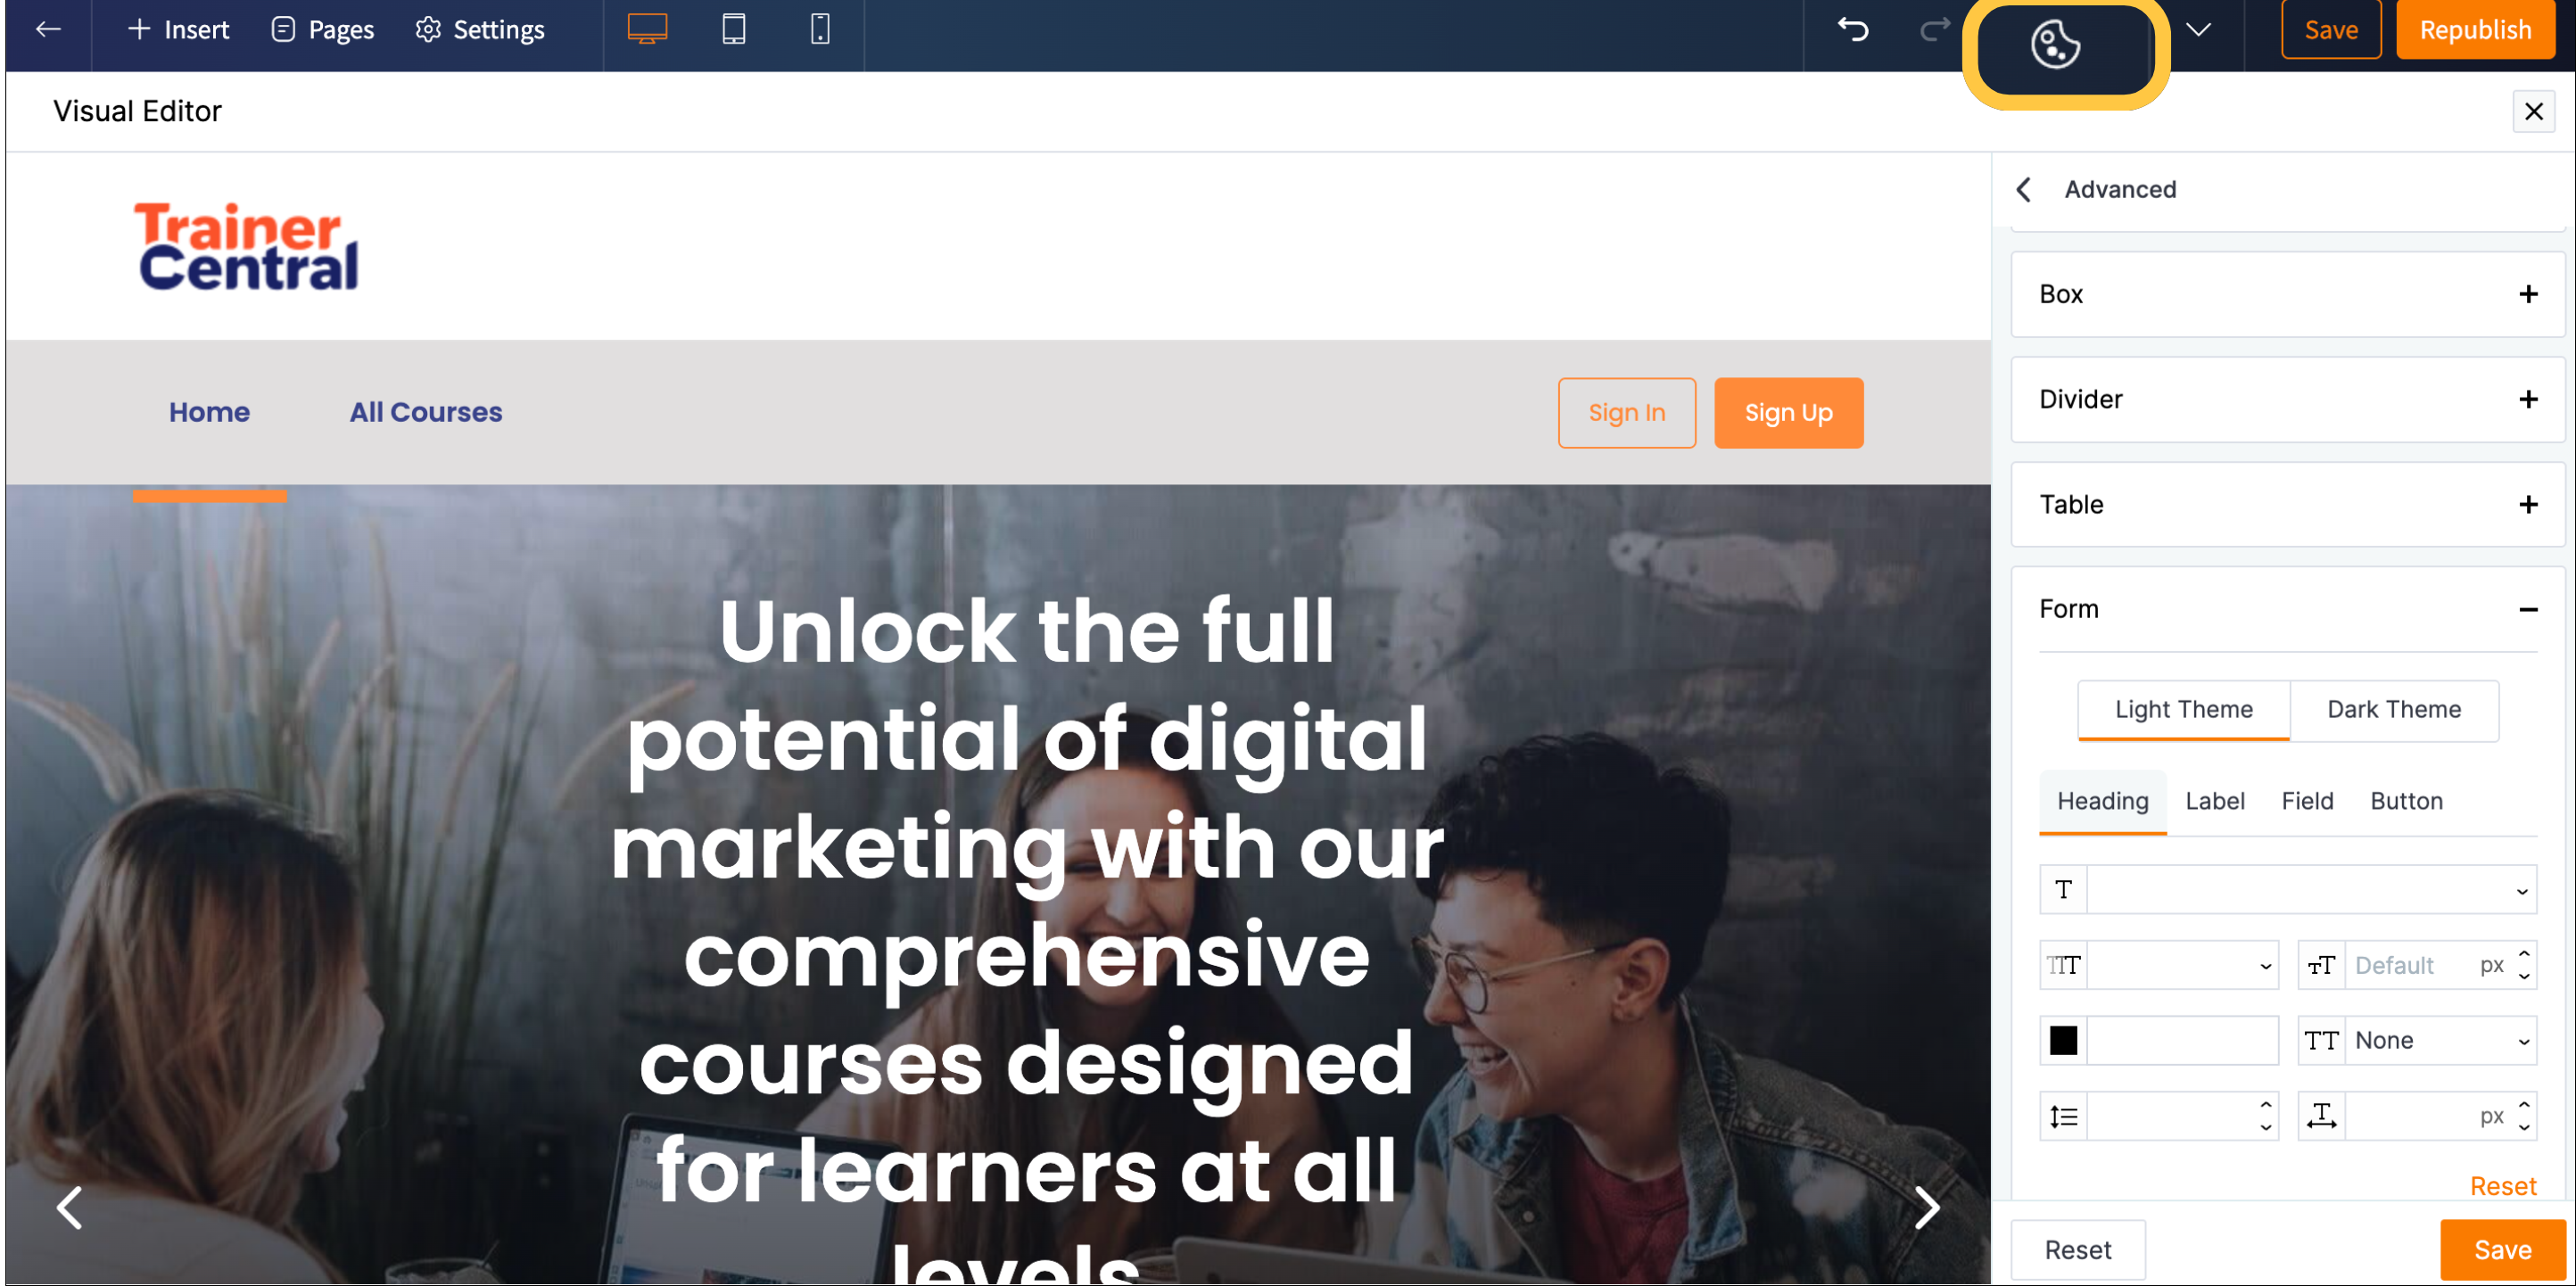Switch to desktop preview mode
2576x1286 pixels.
tap(647, 29)
